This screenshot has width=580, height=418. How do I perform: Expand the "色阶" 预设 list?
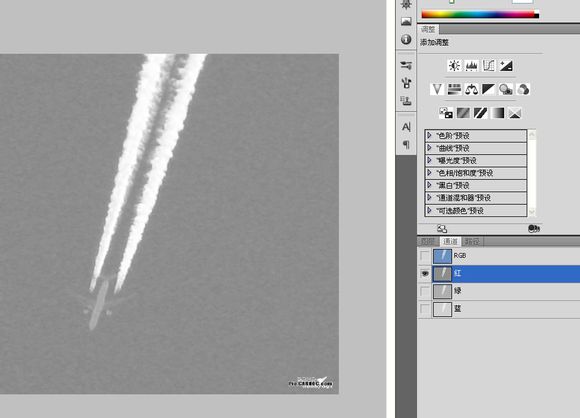(429, 135)
